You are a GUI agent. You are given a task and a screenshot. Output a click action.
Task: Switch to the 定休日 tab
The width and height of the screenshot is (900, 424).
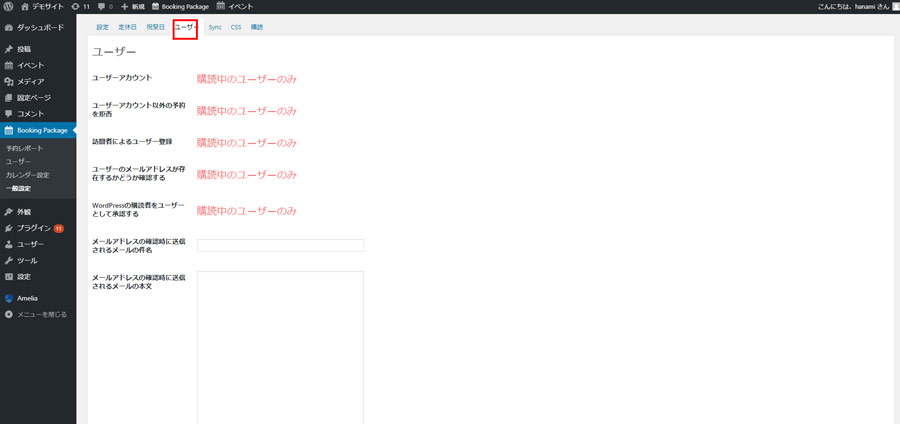coord(127,27)
